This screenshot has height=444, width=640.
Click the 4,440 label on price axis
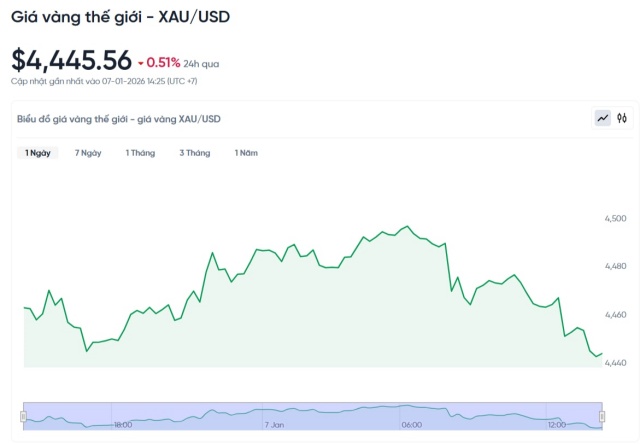point(616,362)
